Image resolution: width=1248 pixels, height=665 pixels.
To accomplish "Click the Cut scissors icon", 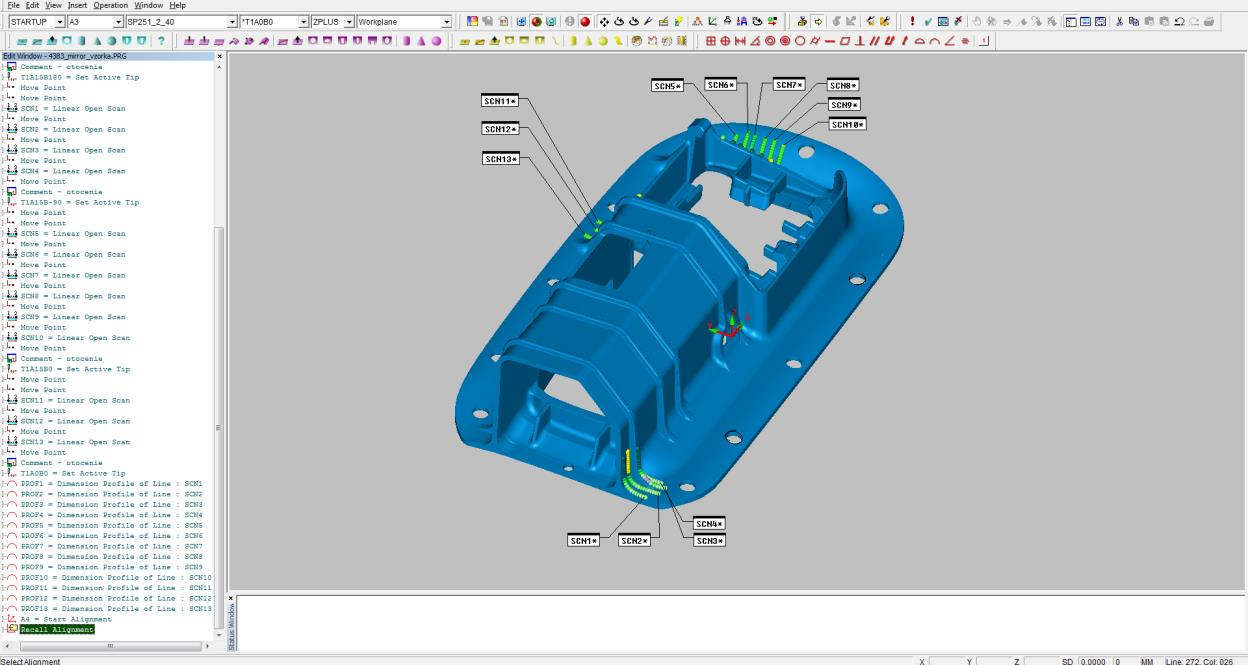I will pos(1119,21).
